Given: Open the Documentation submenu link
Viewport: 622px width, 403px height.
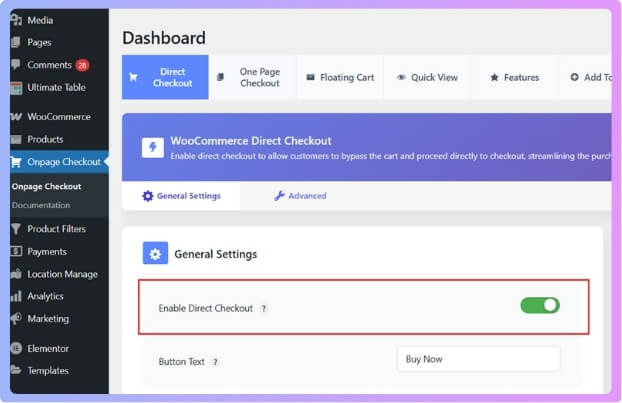Looking at the screenshot, I should tap(41, 205).
